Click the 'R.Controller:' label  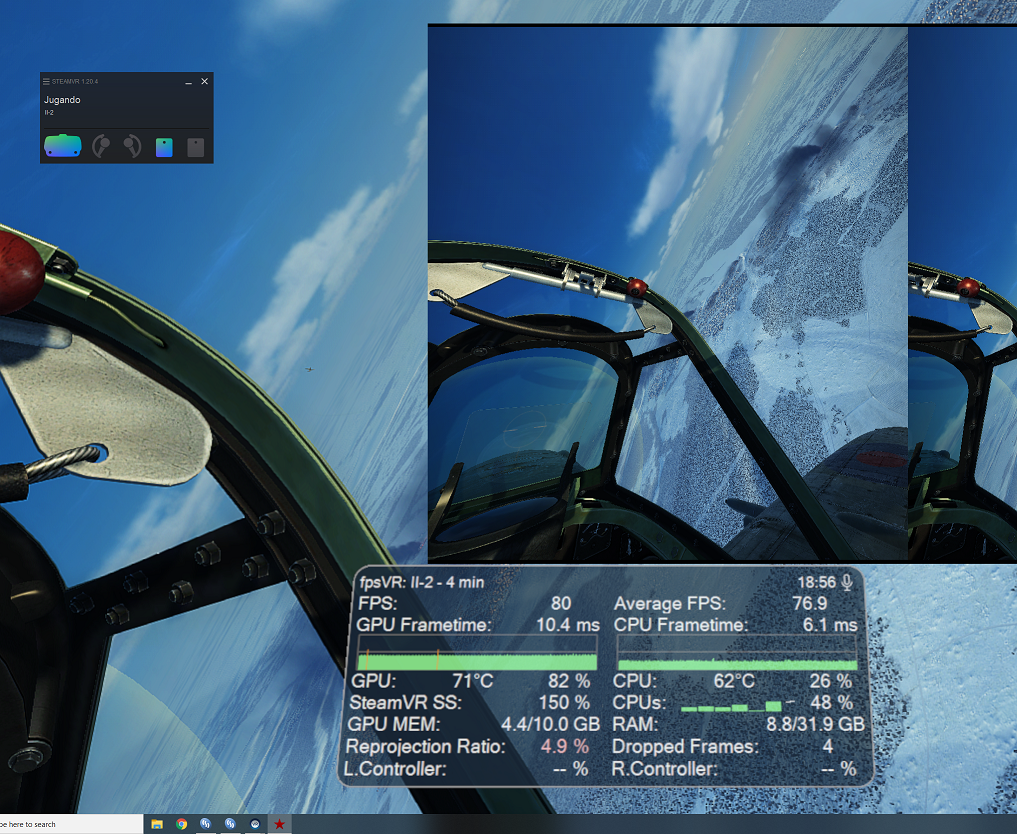pyautogui.click(x=665, y=769)
